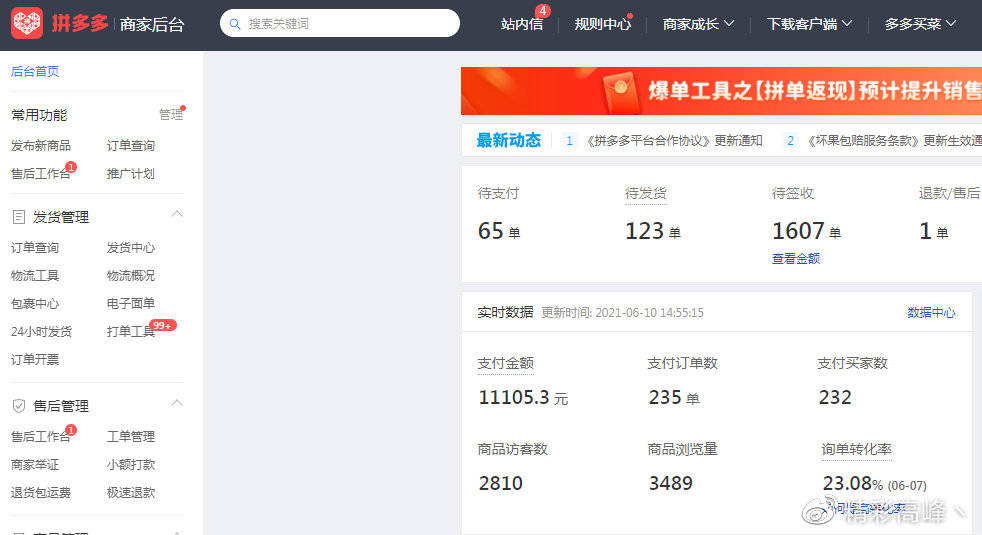982x535 pixels.
Task: Collapse the 发货管理 section chevron
Action: tap(177, 214)
